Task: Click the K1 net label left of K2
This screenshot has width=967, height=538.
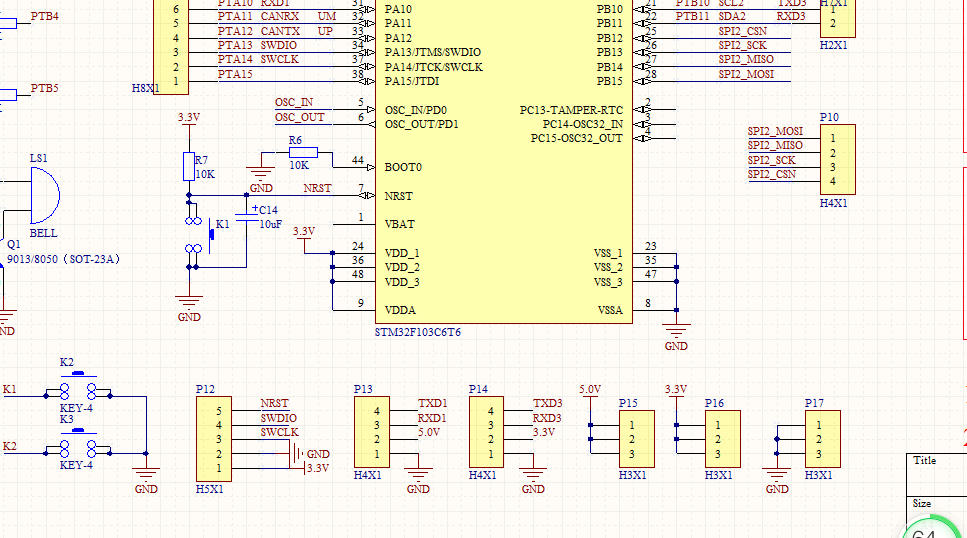Action: pos(10,389)
